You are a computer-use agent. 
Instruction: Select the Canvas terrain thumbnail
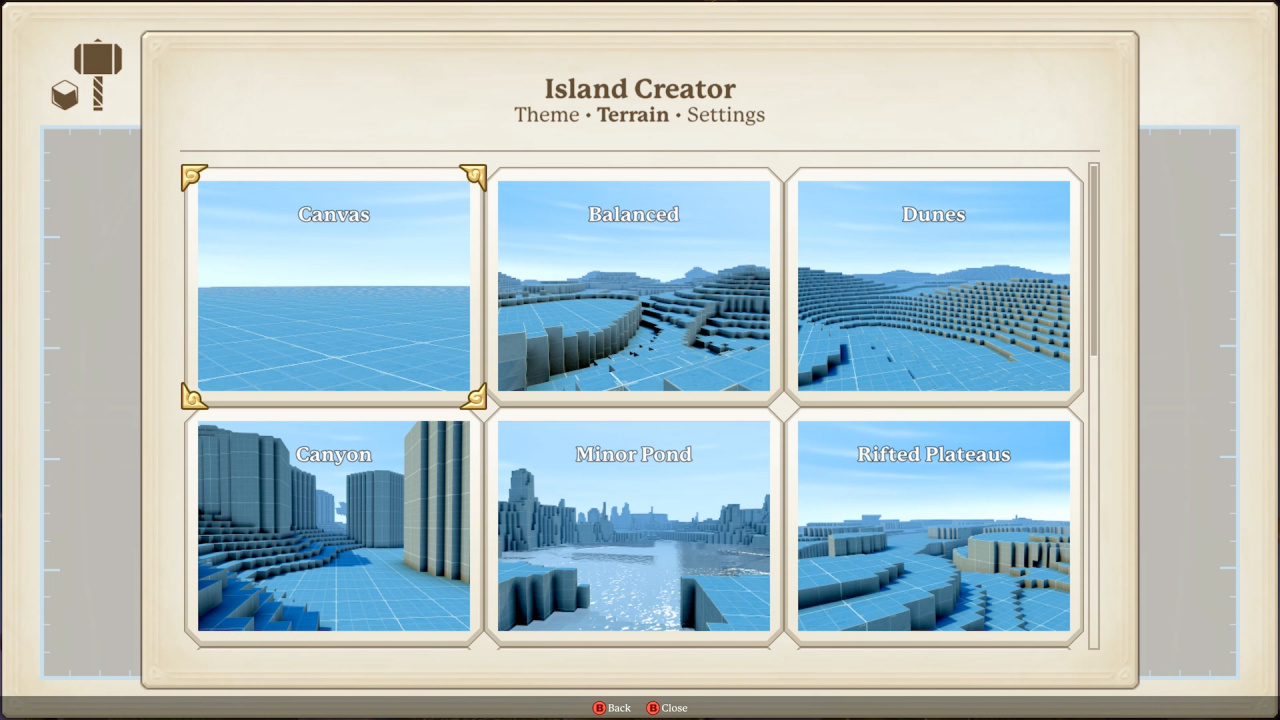[x=334, y=286]
